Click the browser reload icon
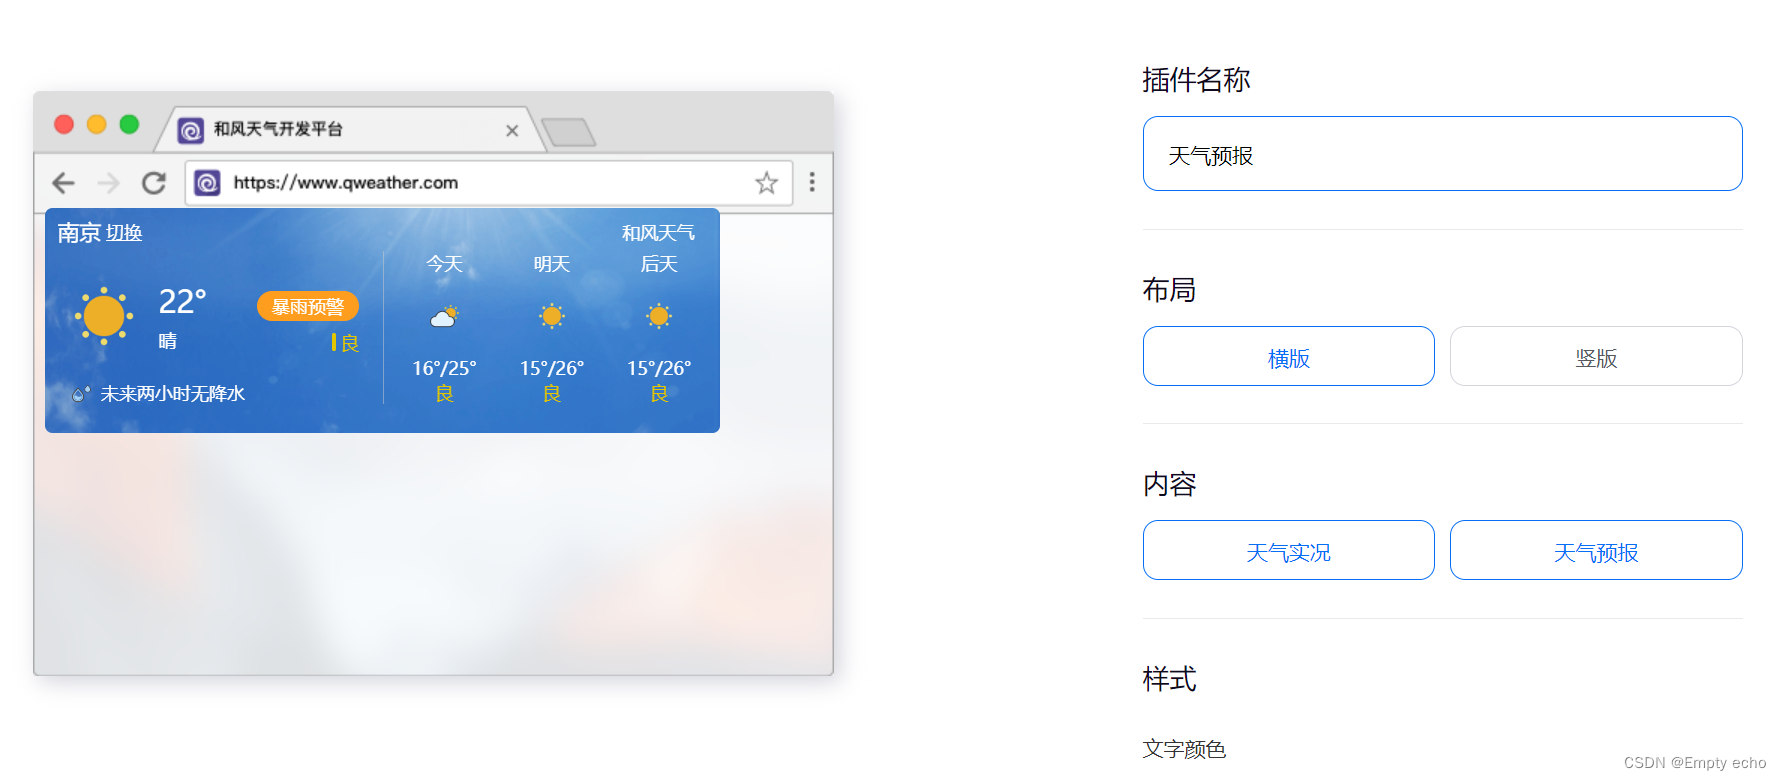The height and width of the screenshot is (780, 1781). pos(154,183)
